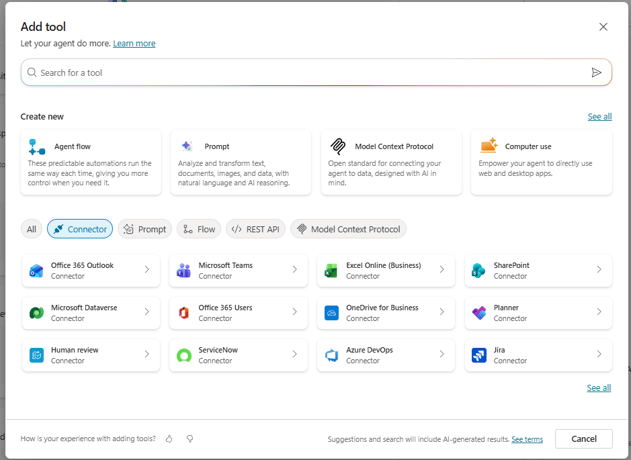Open the Learn more link
The image size is (631, 460).
point(134,43)
